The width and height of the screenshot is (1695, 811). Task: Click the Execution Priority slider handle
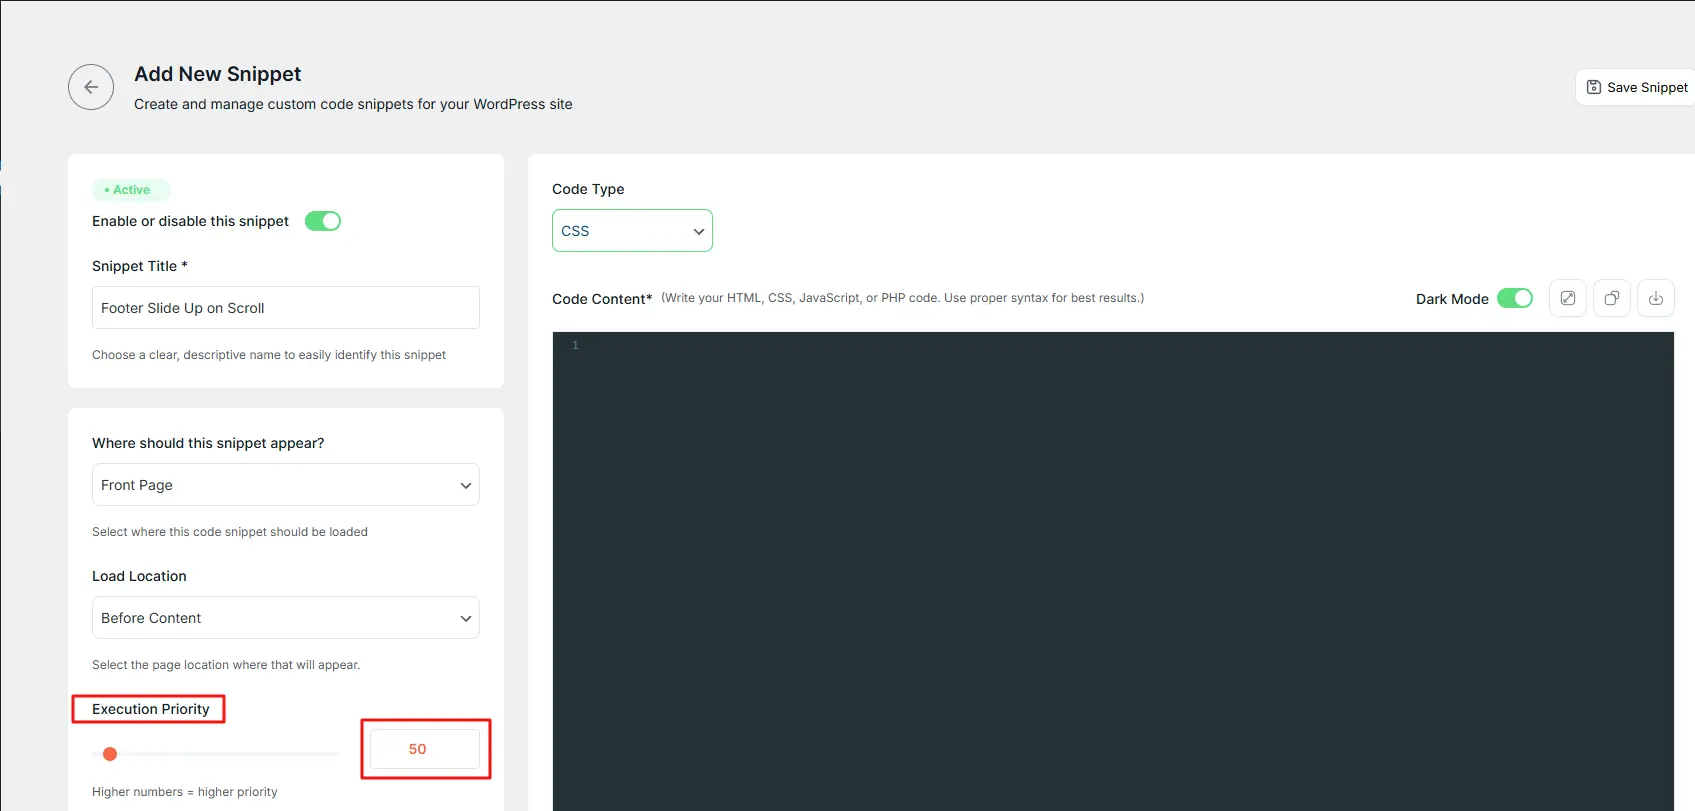pos(110,754)
